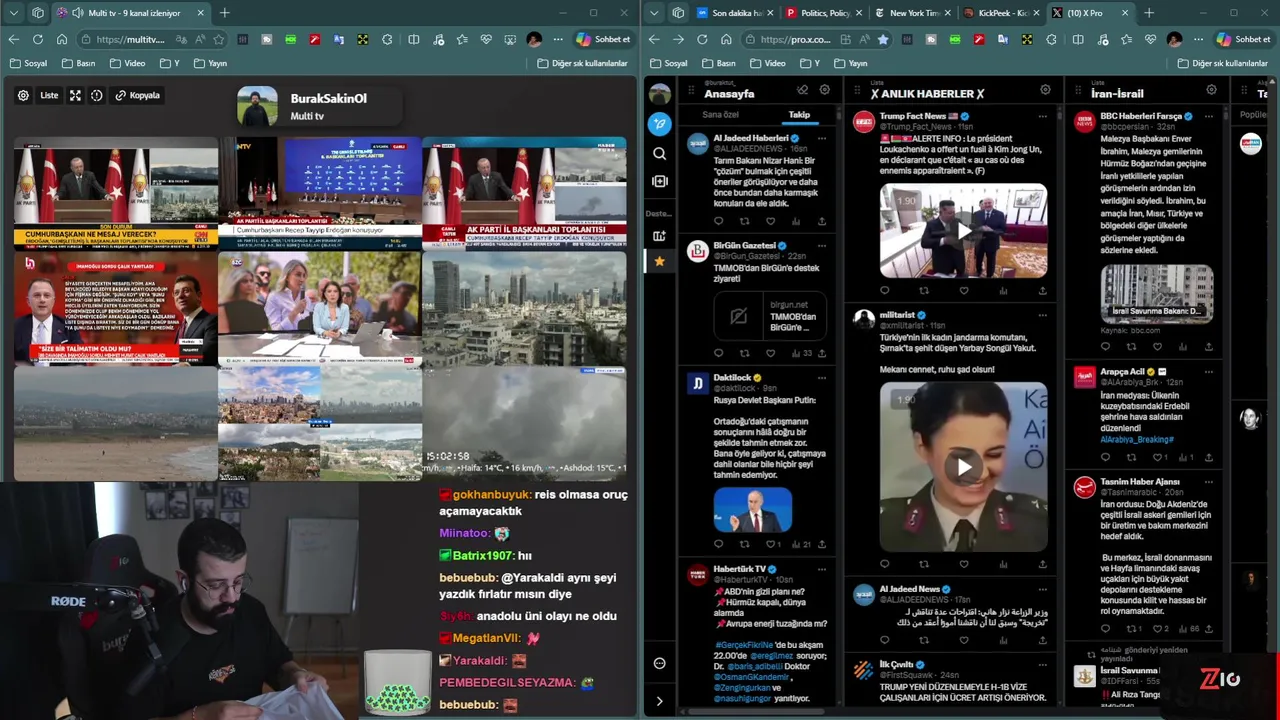Retweet the Al Jadeed Haberleri tweet
This screenshot has height=720, width=1280.
tap(744, 221)
